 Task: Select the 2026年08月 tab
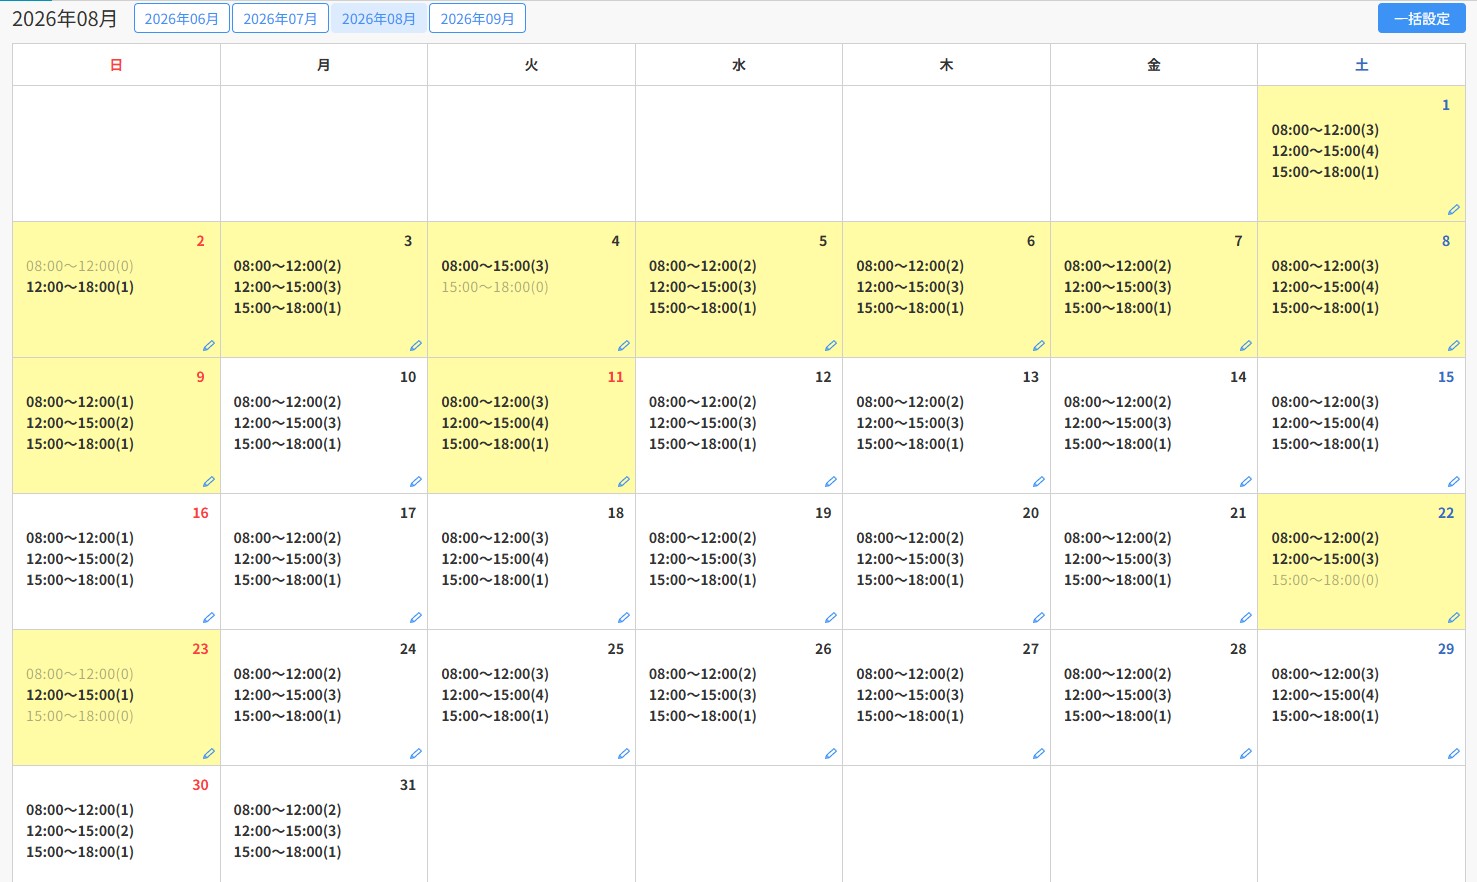379,19
